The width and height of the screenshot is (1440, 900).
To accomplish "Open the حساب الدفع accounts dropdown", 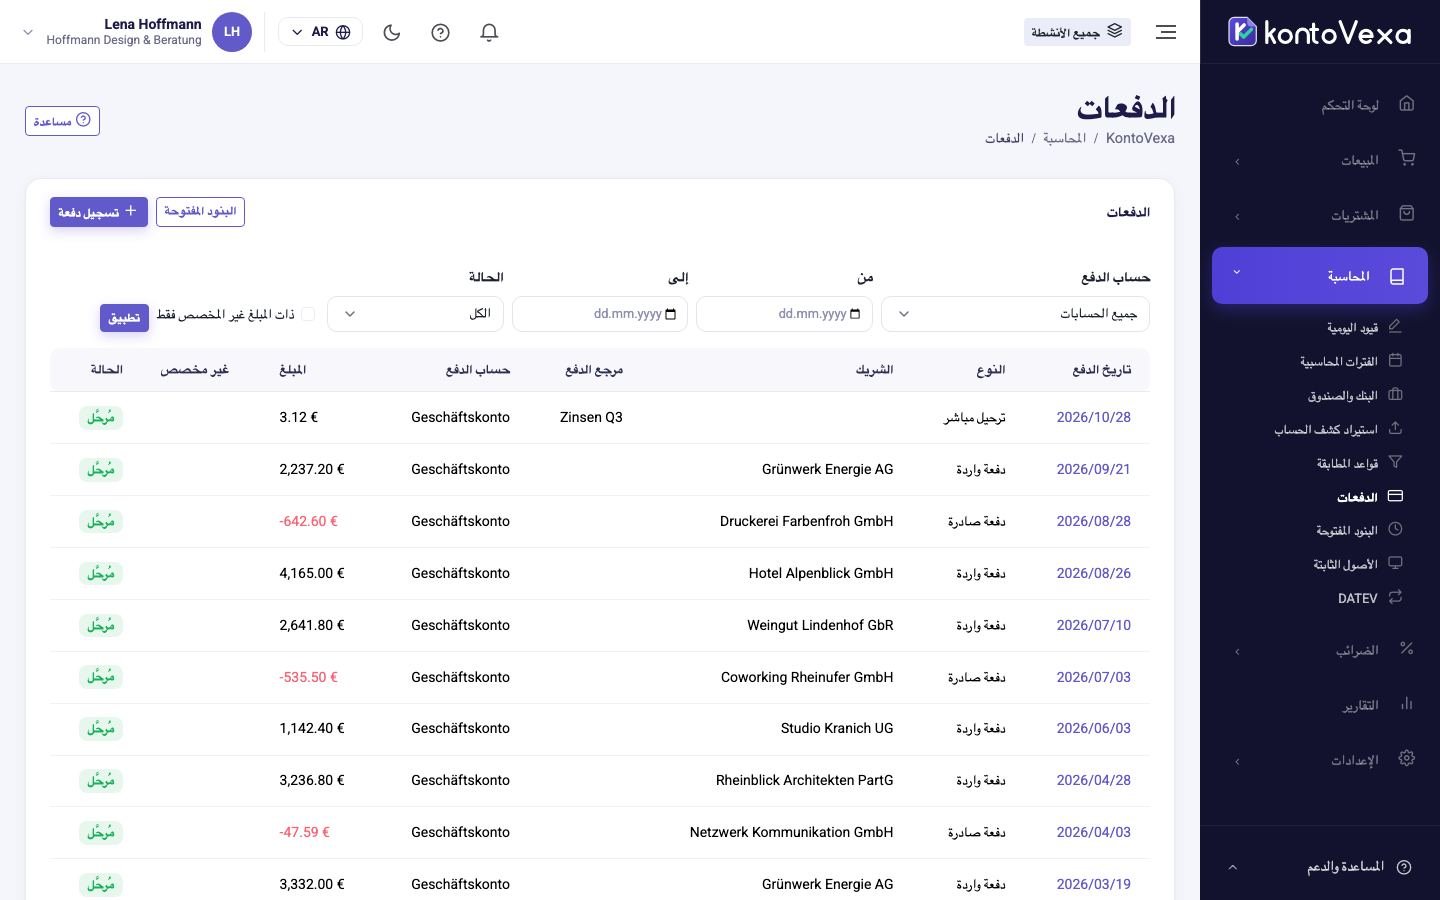I will 1015,314.
